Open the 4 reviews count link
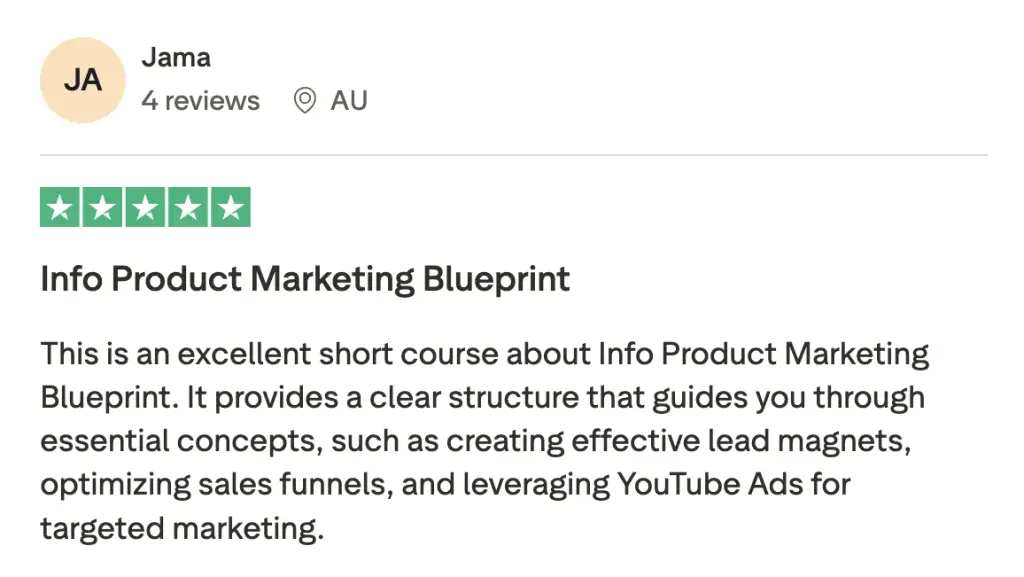Image resolution: width=1024 pixels, height=577 pixels. (200, 101)
